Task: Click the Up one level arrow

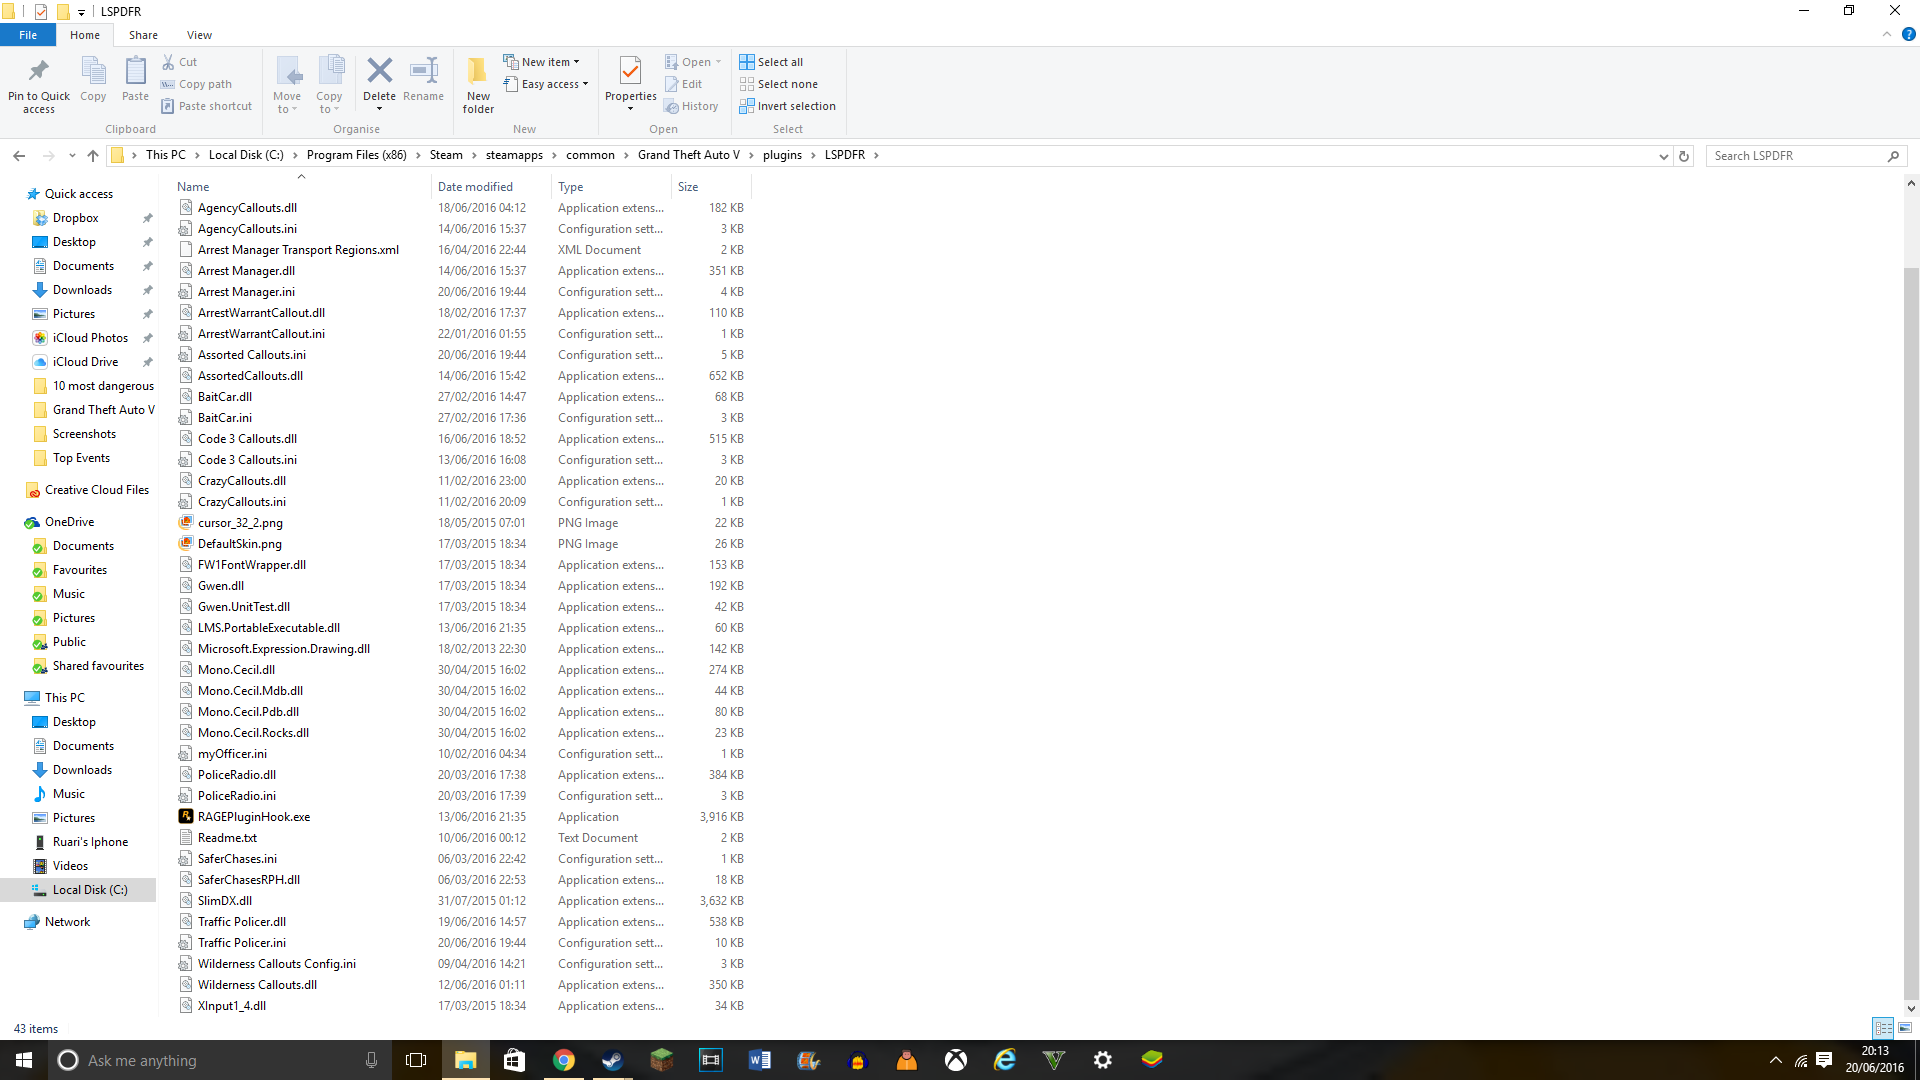Action: [93, 155]
